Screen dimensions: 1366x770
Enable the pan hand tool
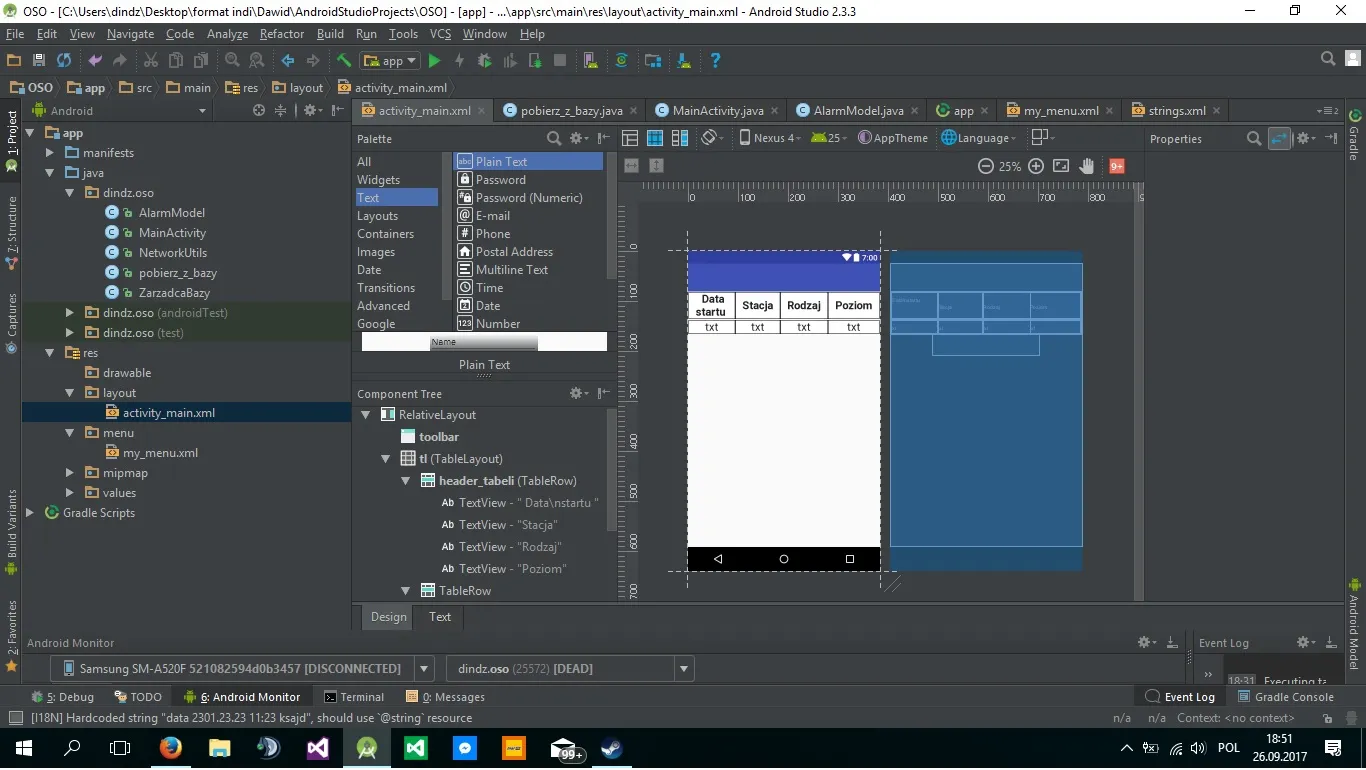click(1087, 167)
